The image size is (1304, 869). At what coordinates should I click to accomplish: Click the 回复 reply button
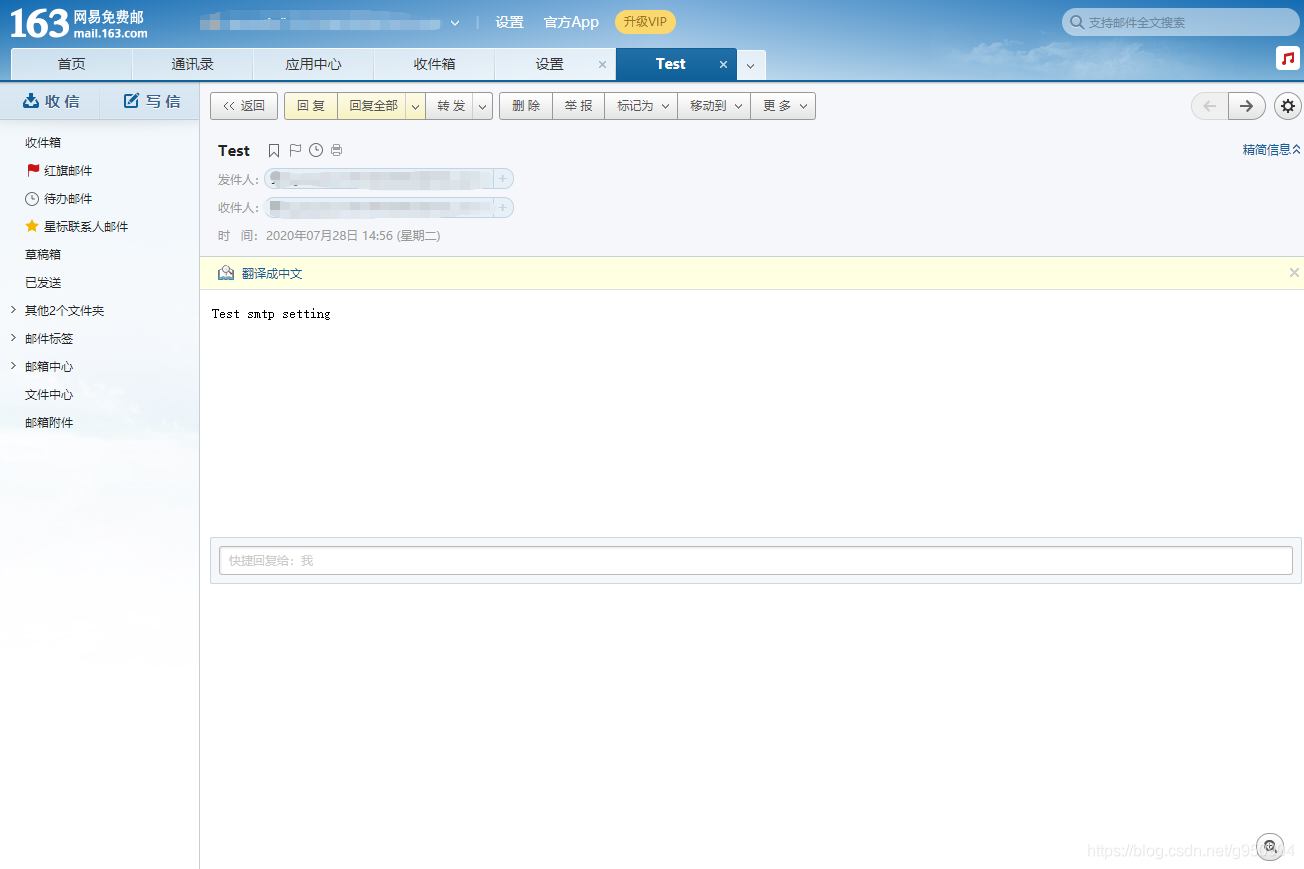pos(311,106)
